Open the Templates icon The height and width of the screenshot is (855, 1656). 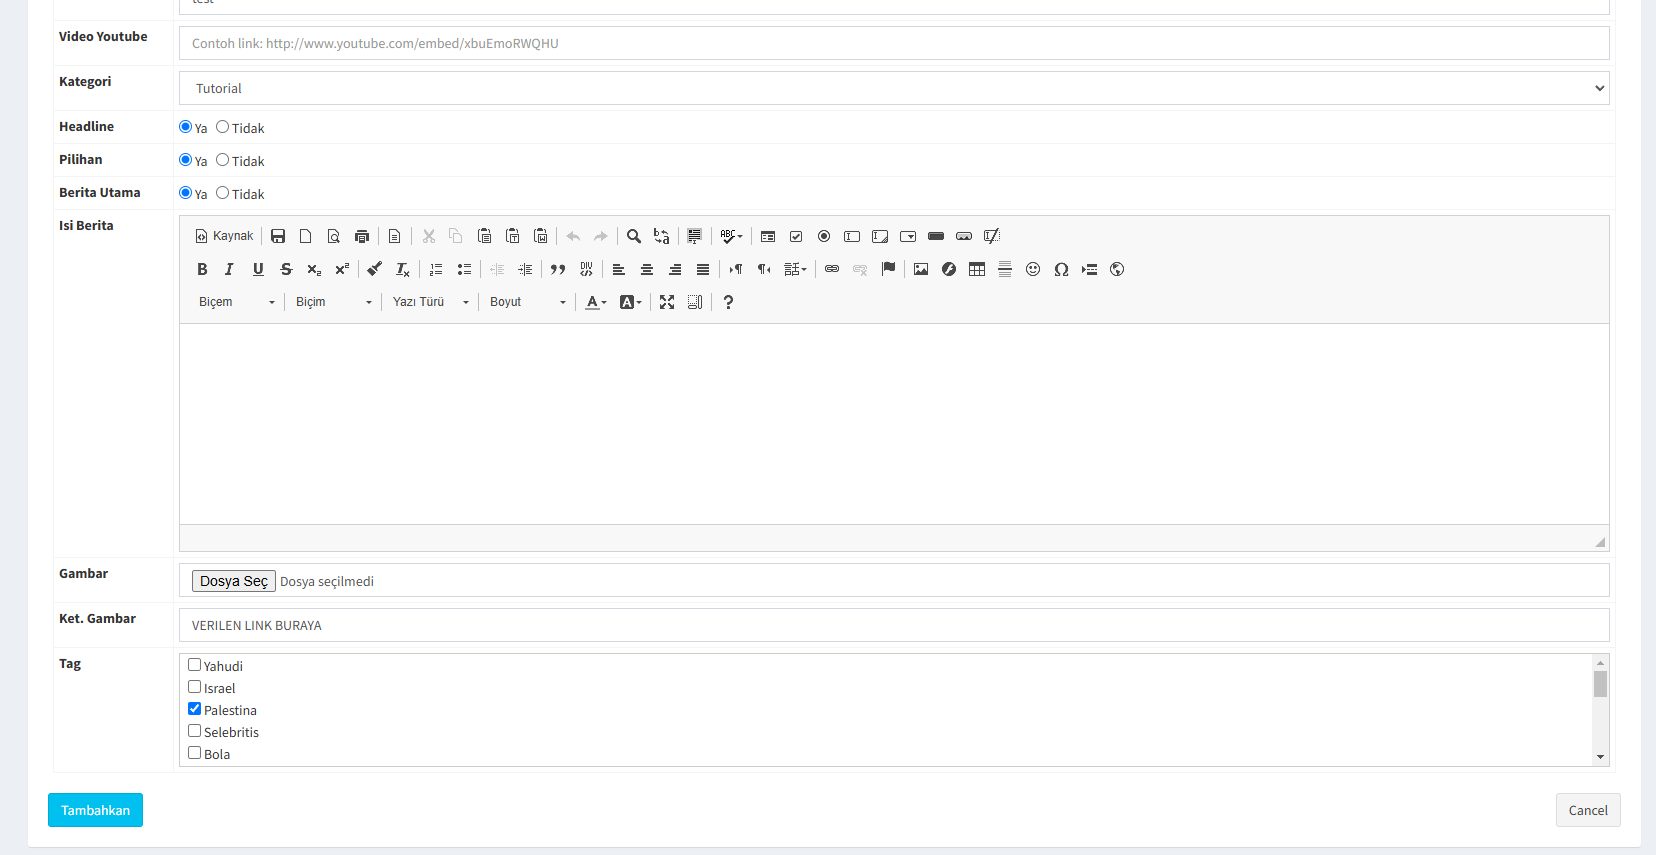tap(395, 236)
